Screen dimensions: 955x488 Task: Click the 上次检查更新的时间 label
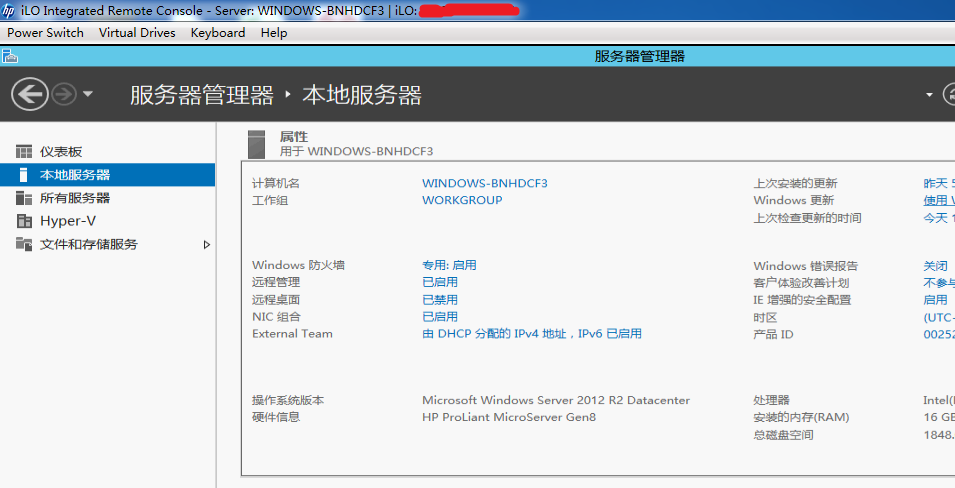(x=808, y=218)
